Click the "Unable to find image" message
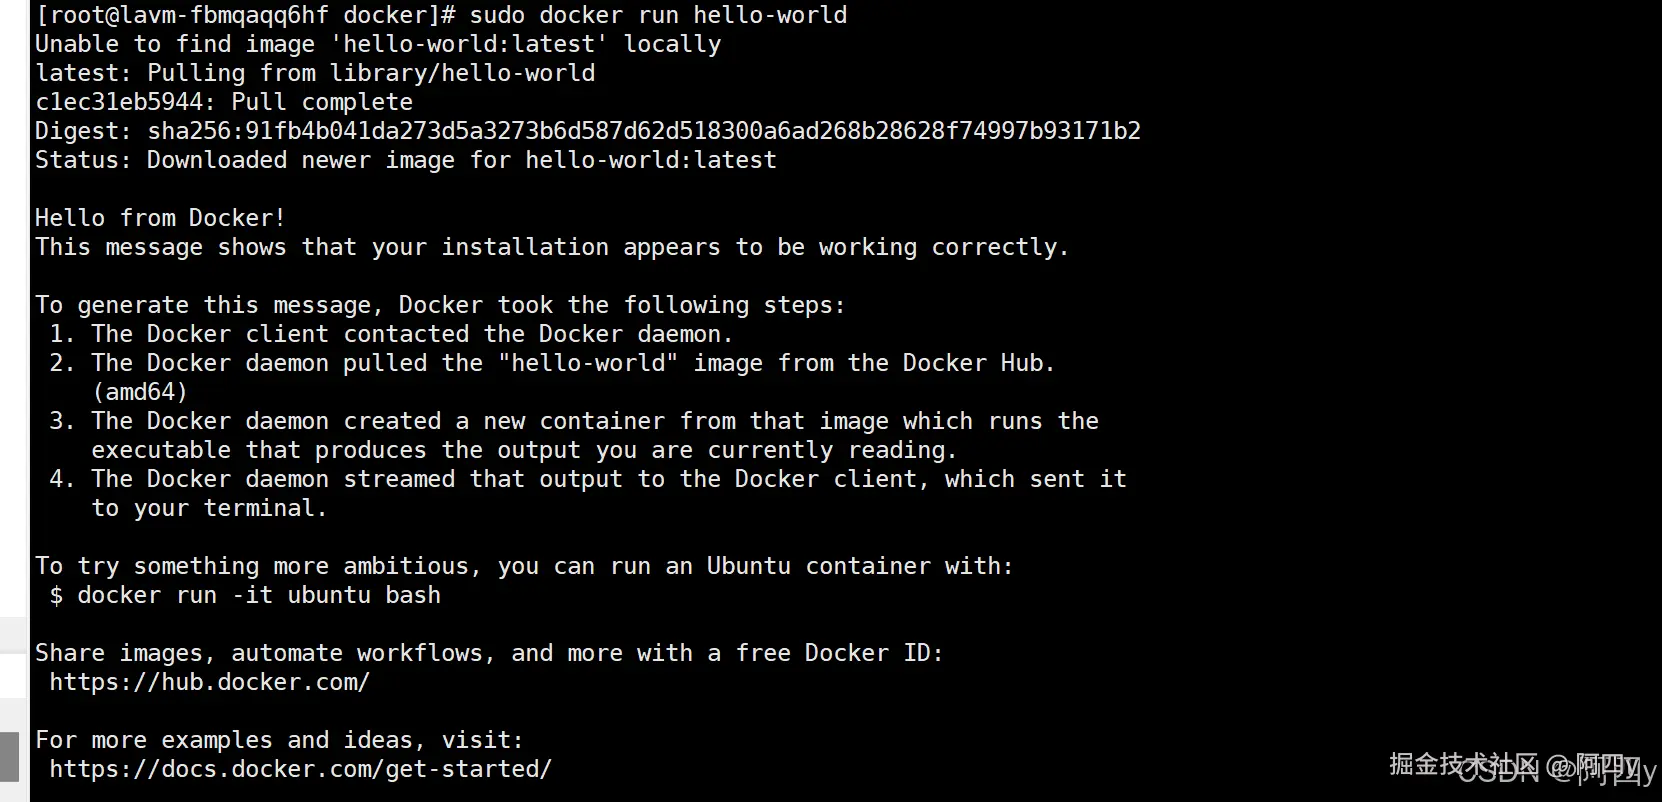This screenshot has width=1662, height=802. pos(378,45)
